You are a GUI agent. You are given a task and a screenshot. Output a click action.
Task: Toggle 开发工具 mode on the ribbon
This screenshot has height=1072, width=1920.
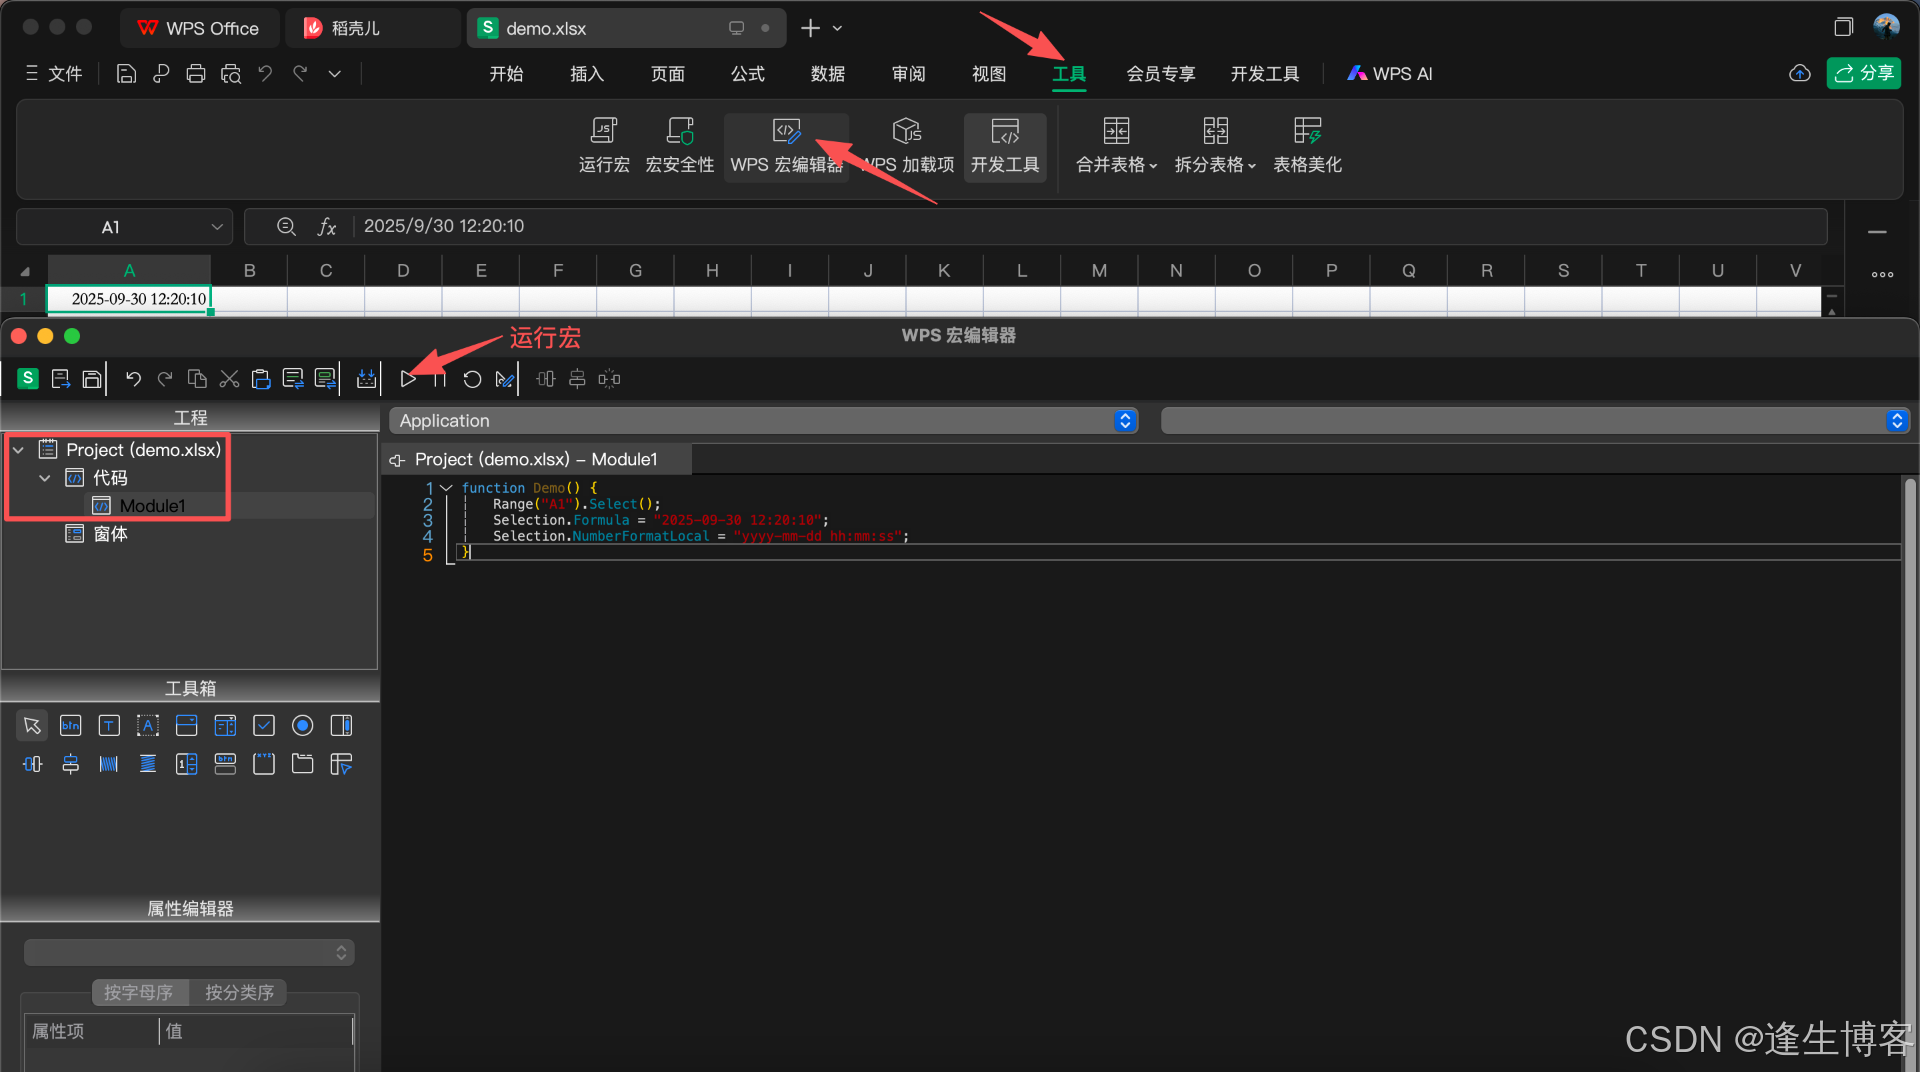1004,147
